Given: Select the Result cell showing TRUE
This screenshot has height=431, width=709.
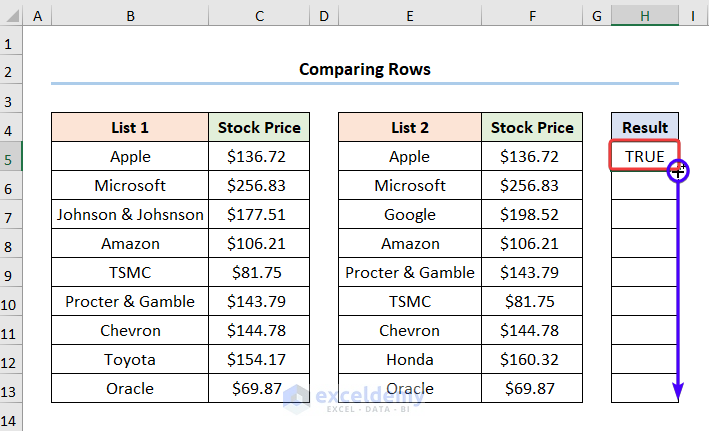Looking at the screenshot, I should coord(644,156).
